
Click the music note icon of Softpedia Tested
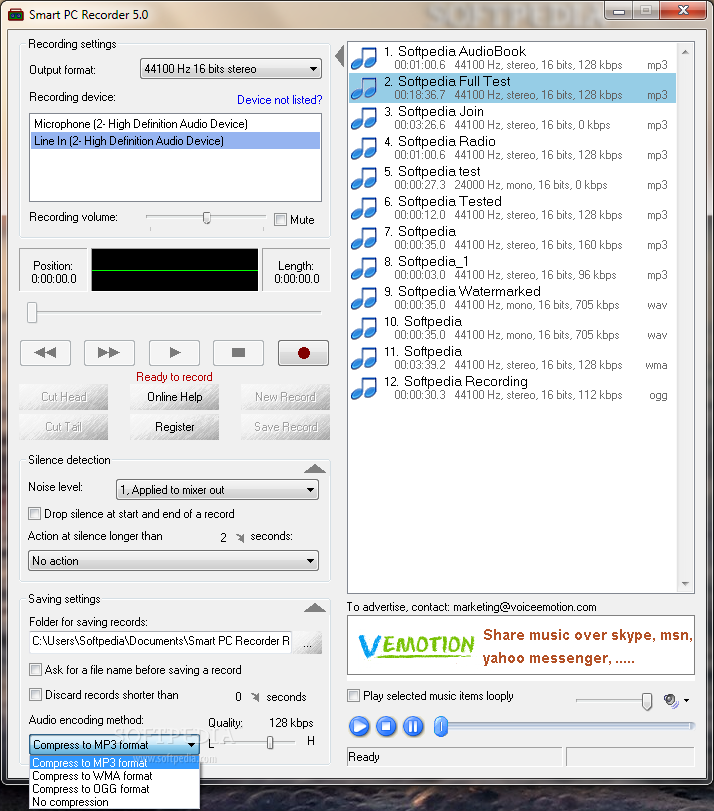(364, 208)
